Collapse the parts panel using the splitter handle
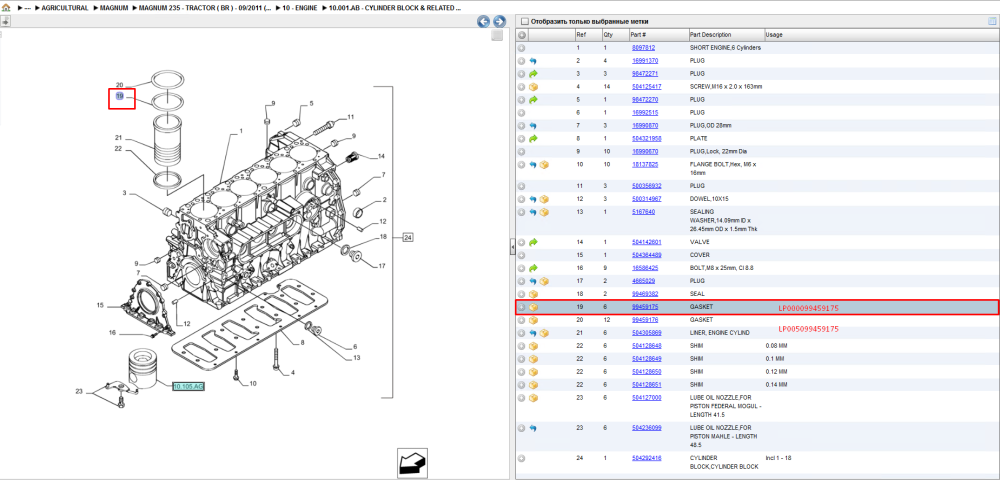This screenshot has height=480, width=1000. [x=512, y=248]
